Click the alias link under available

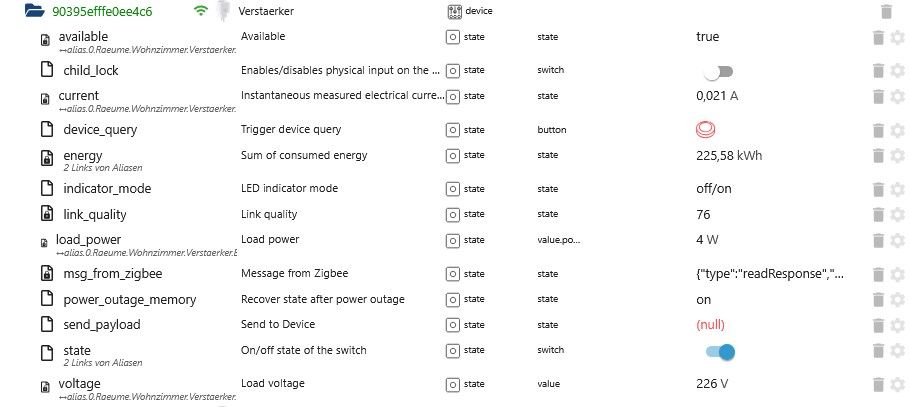tap(147, 50)
